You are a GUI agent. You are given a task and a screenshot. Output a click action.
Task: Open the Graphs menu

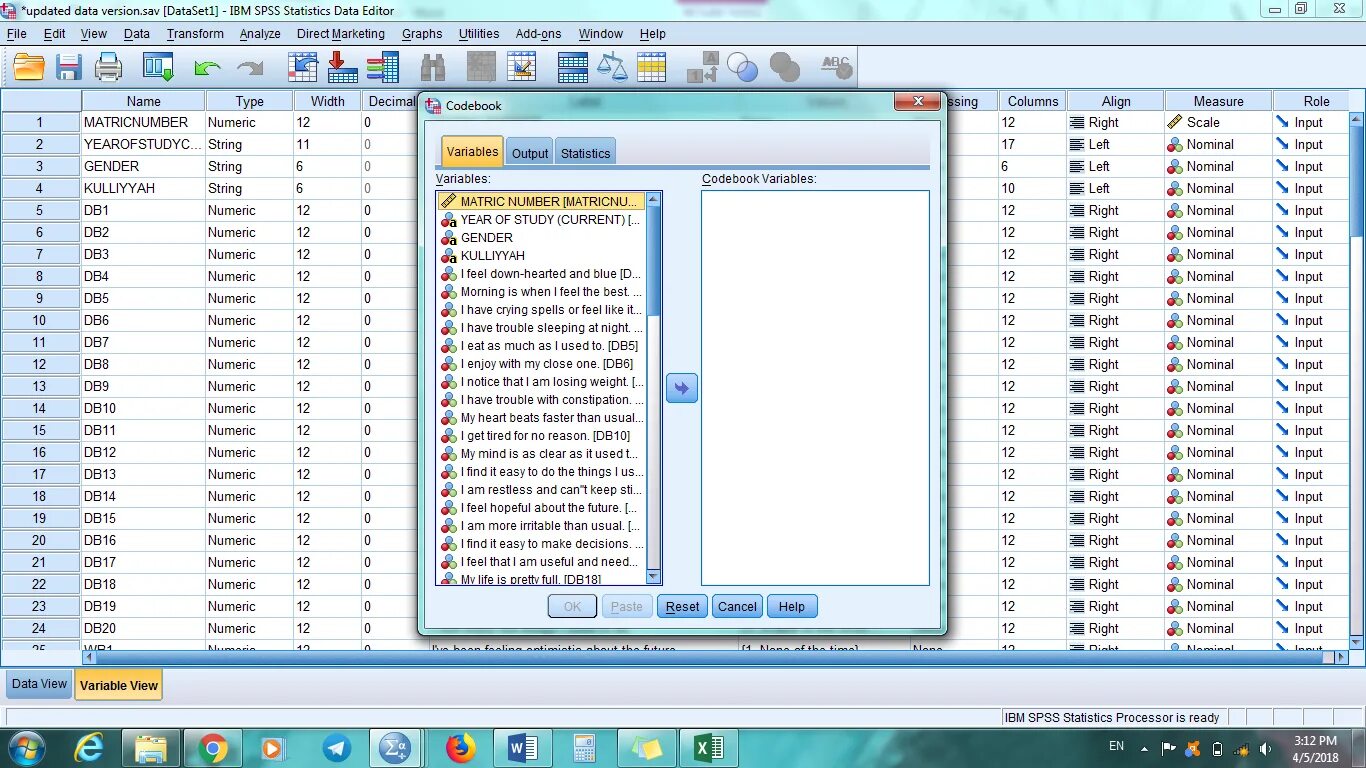pos(422,33)
